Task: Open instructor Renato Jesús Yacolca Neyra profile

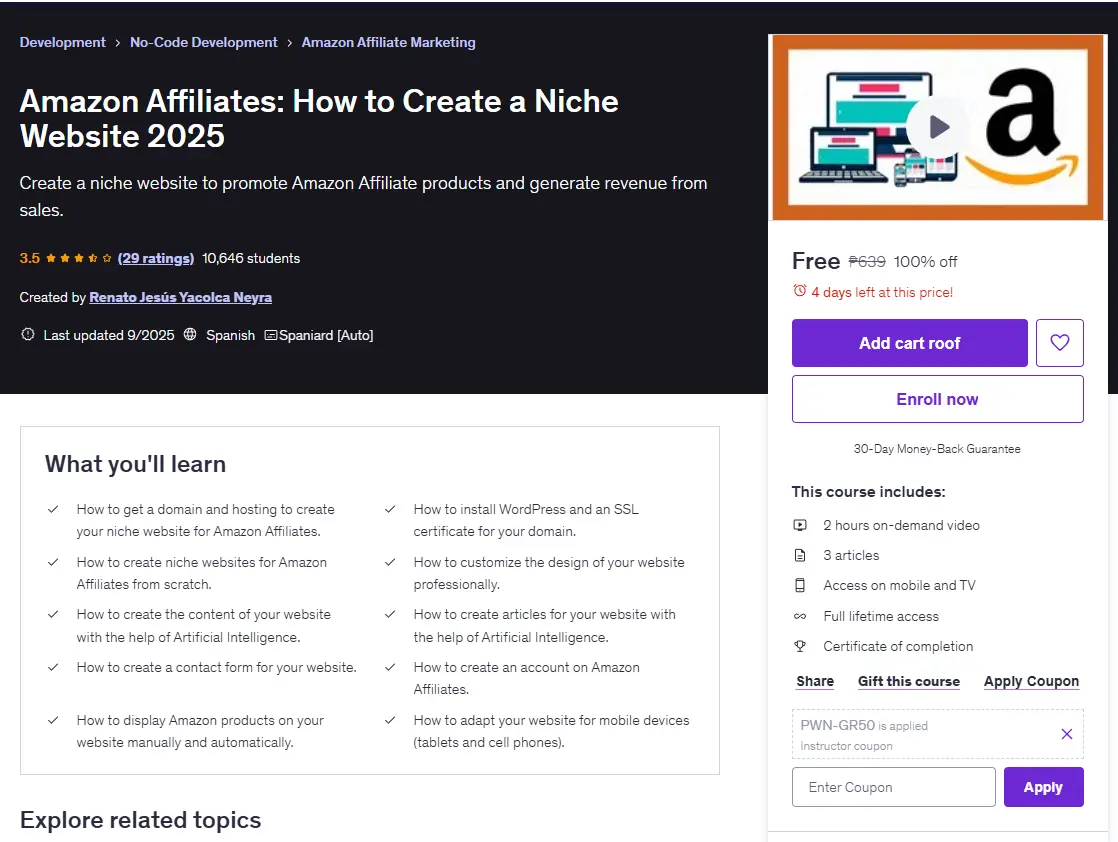Action: pyautogui.click(x=180, y=297)
